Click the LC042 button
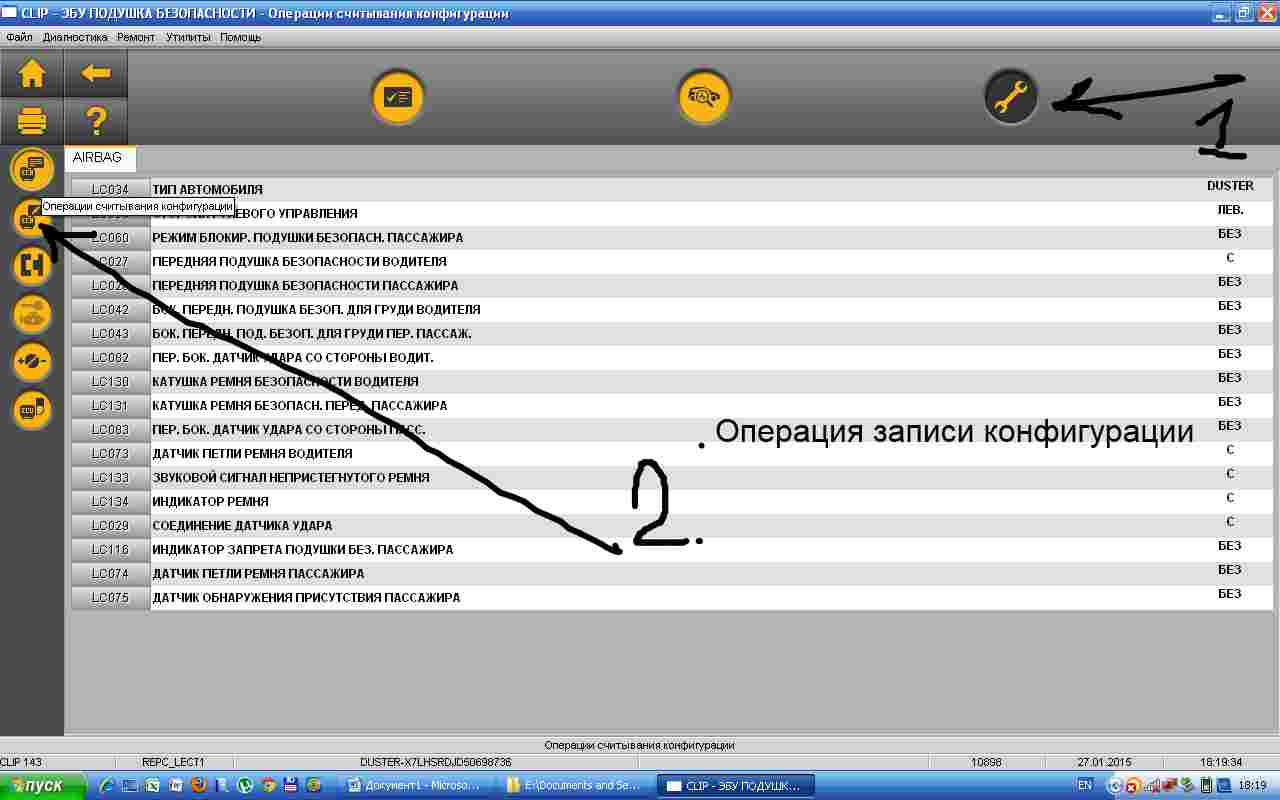This screenshot has height=800, width=1280. point(110,309)
